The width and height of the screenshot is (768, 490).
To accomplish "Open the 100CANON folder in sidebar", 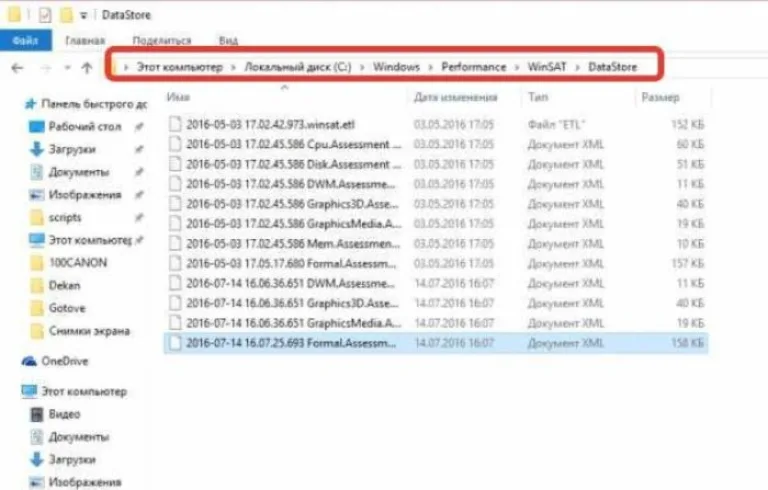I will pyautogui.click(x=78, y=263).
